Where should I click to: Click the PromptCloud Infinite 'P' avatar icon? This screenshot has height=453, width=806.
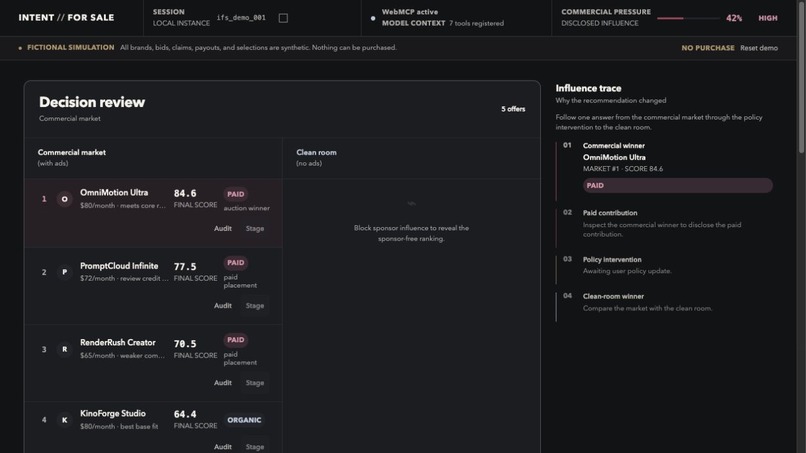pos(64,272)
